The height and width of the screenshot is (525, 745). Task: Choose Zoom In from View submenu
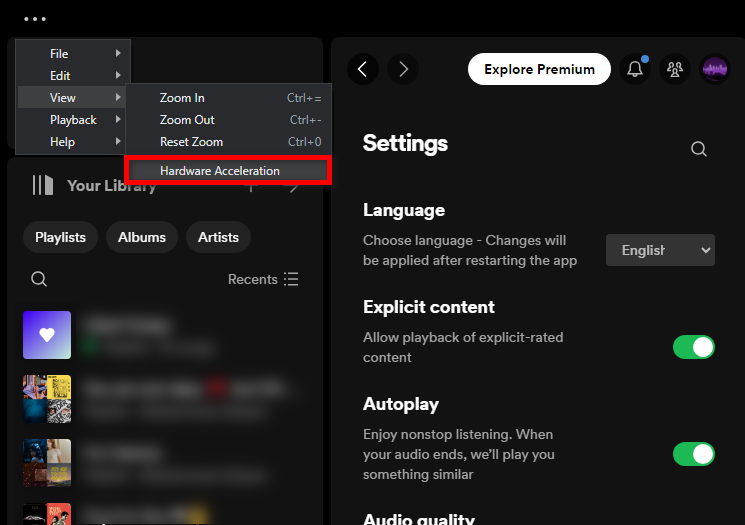click(229, 98)
